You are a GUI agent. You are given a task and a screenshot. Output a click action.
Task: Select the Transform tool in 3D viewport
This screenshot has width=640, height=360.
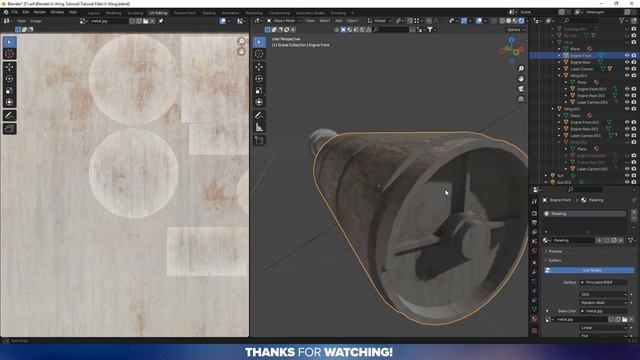click(x=259, y=102)
